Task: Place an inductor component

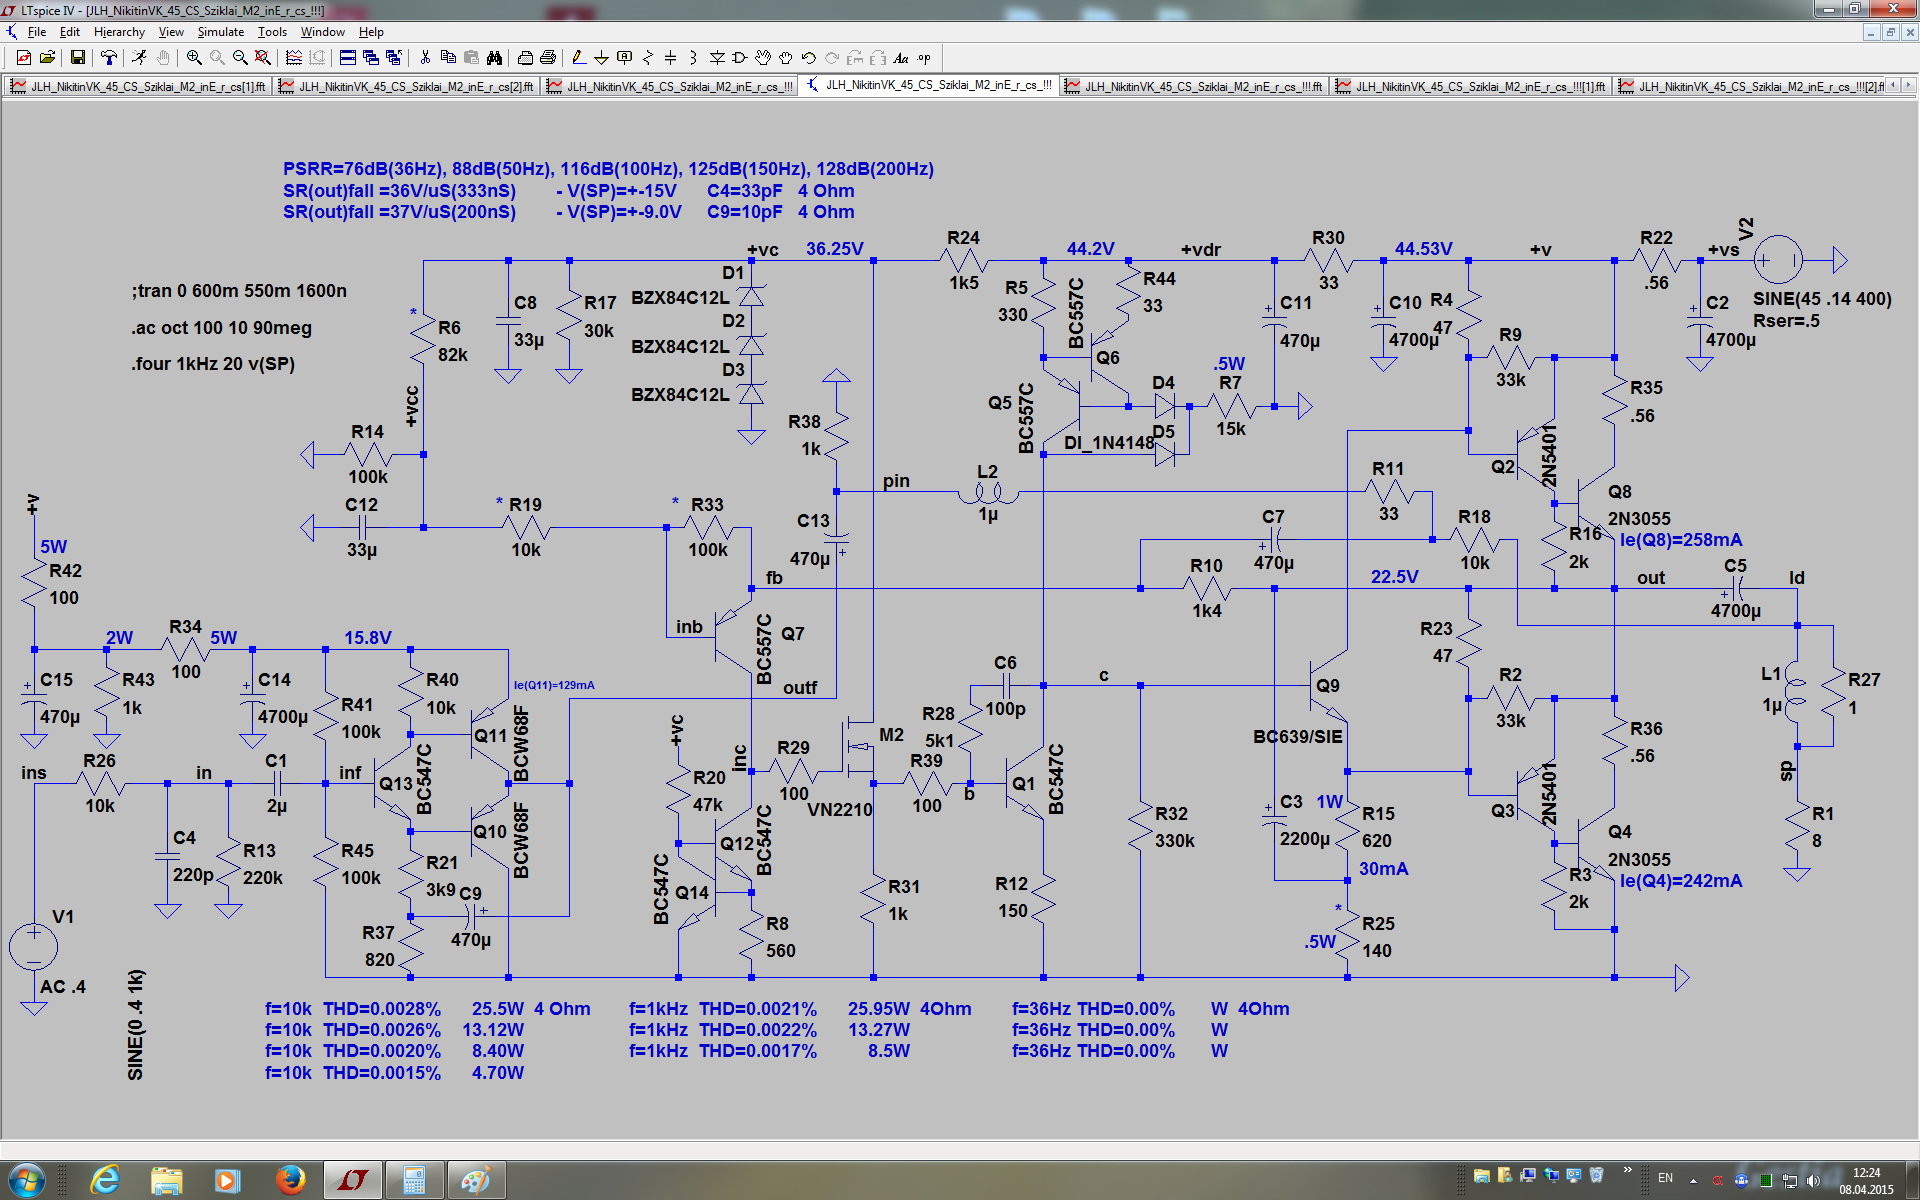Action: tap(694, 58)
